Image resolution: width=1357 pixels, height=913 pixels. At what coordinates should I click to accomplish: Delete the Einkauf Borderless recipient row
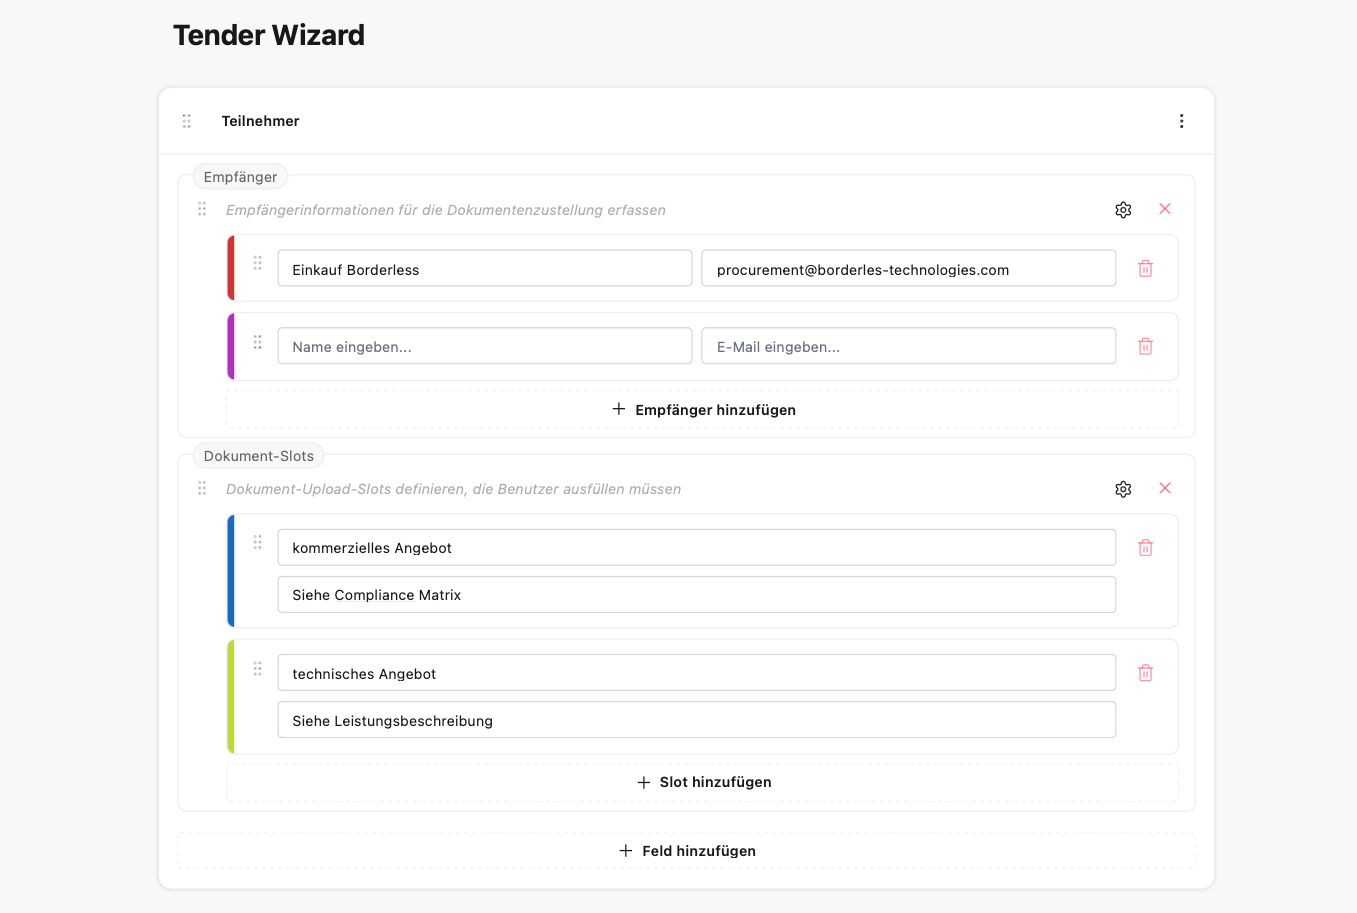[x=1146, y=268]
